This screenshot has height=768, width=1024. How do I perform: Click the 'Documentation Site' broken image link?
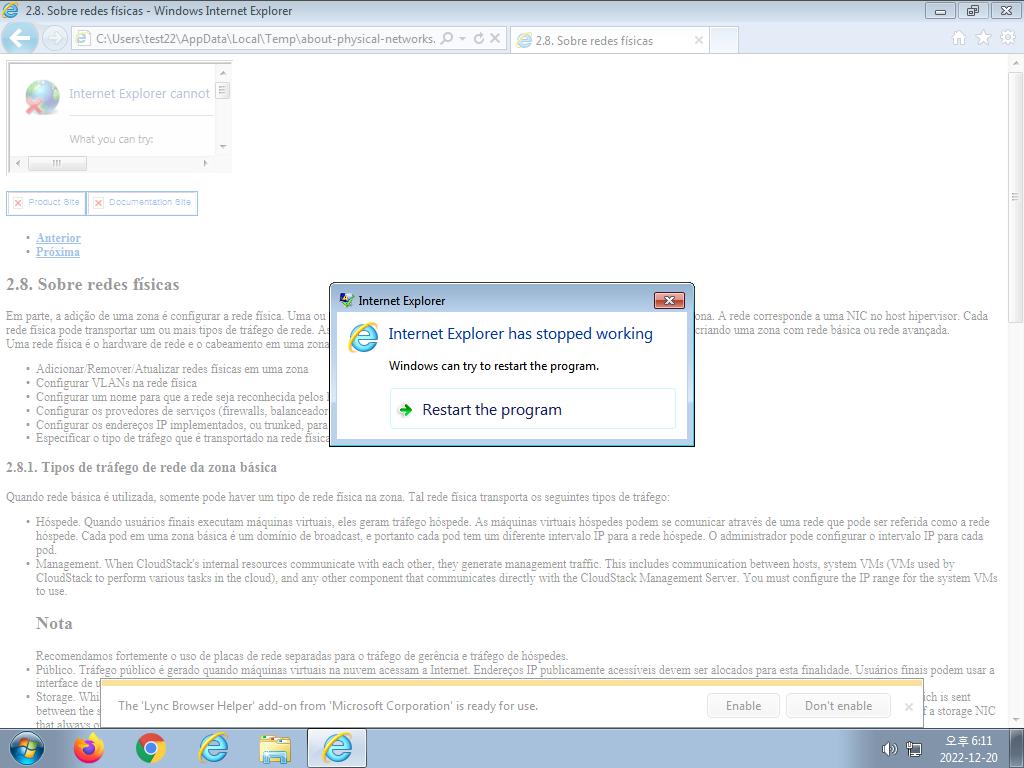[142, 202]
